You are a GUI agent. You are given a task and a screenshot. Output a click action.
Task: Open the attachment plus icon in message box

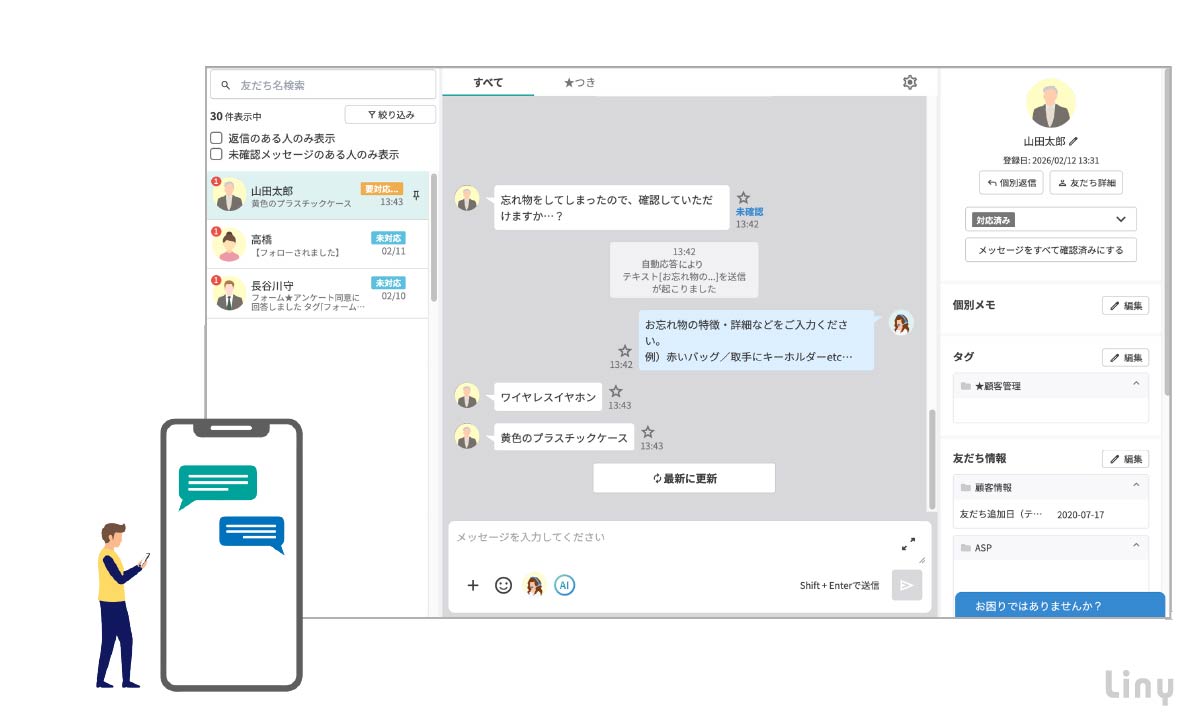coord(473,584)
